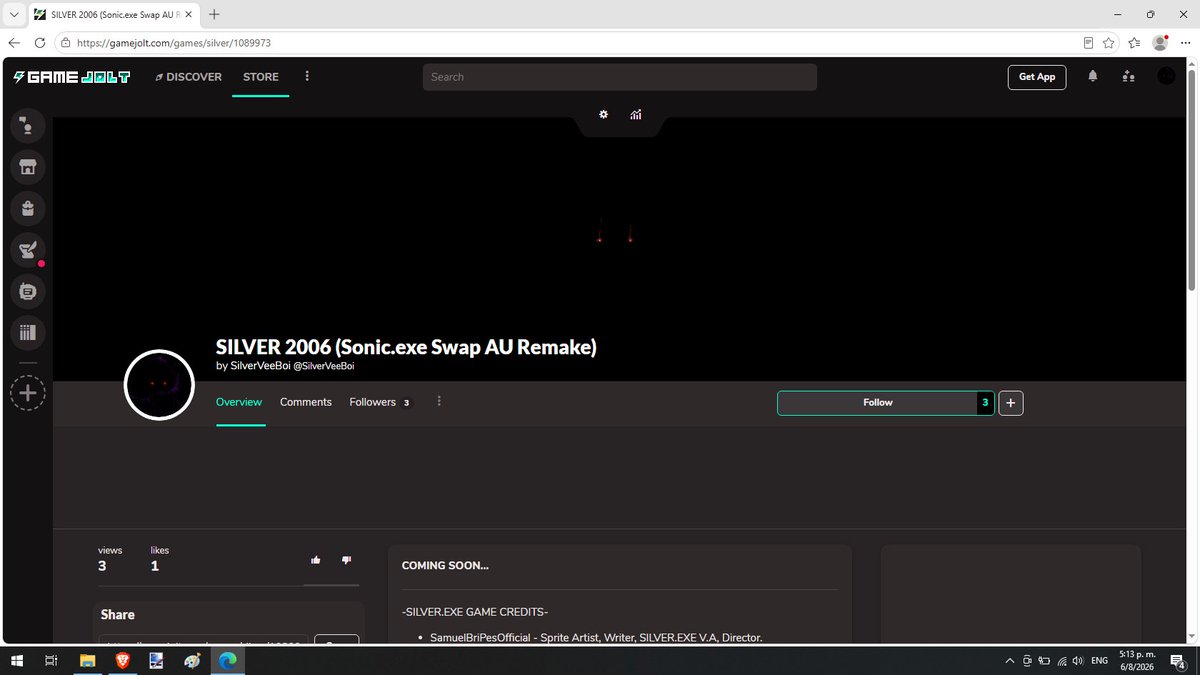This screenshot has height=675, width=1200.
Task: Open File Explorer from the taskbar
Action: click(87, 660)
